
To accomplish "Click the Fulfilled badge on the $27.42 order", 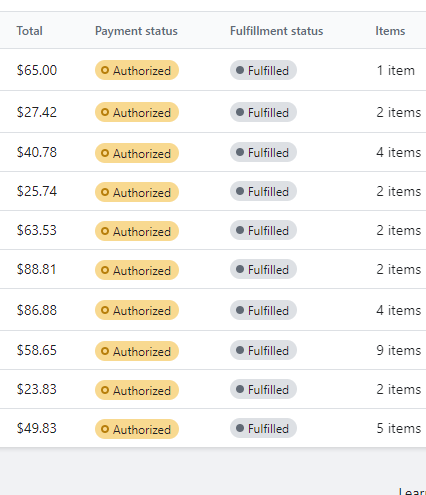I will [x=263, y=112].
